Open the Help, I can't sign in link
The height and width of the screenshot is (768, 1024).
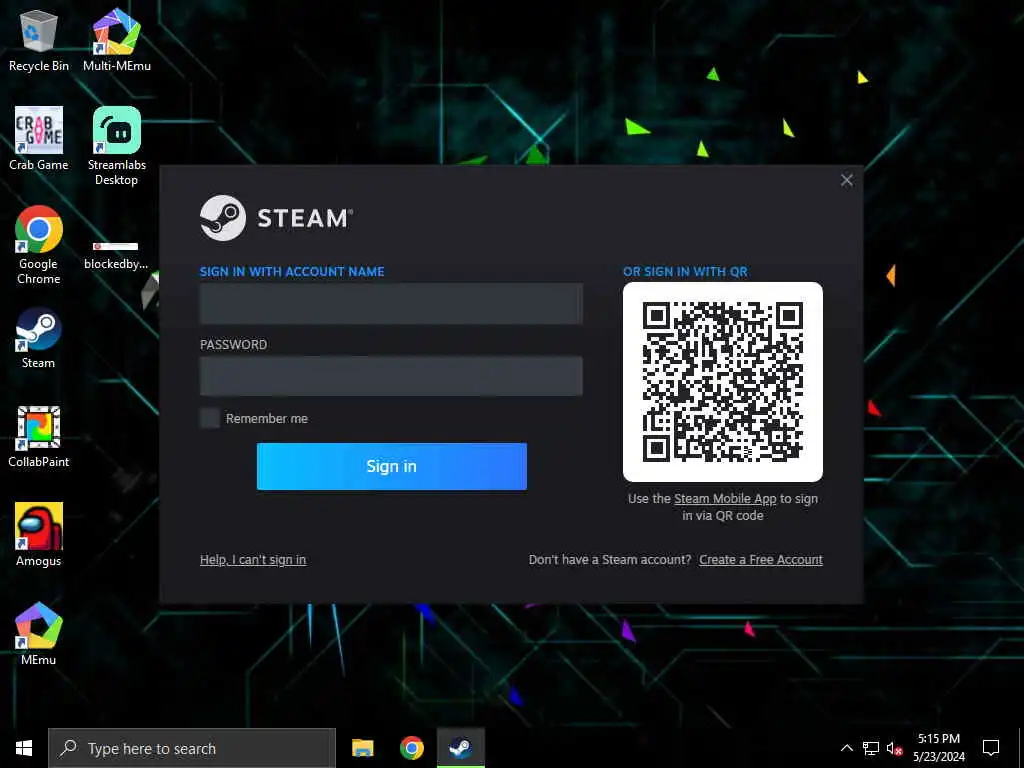pyautogui.click(x=253, y=560)
